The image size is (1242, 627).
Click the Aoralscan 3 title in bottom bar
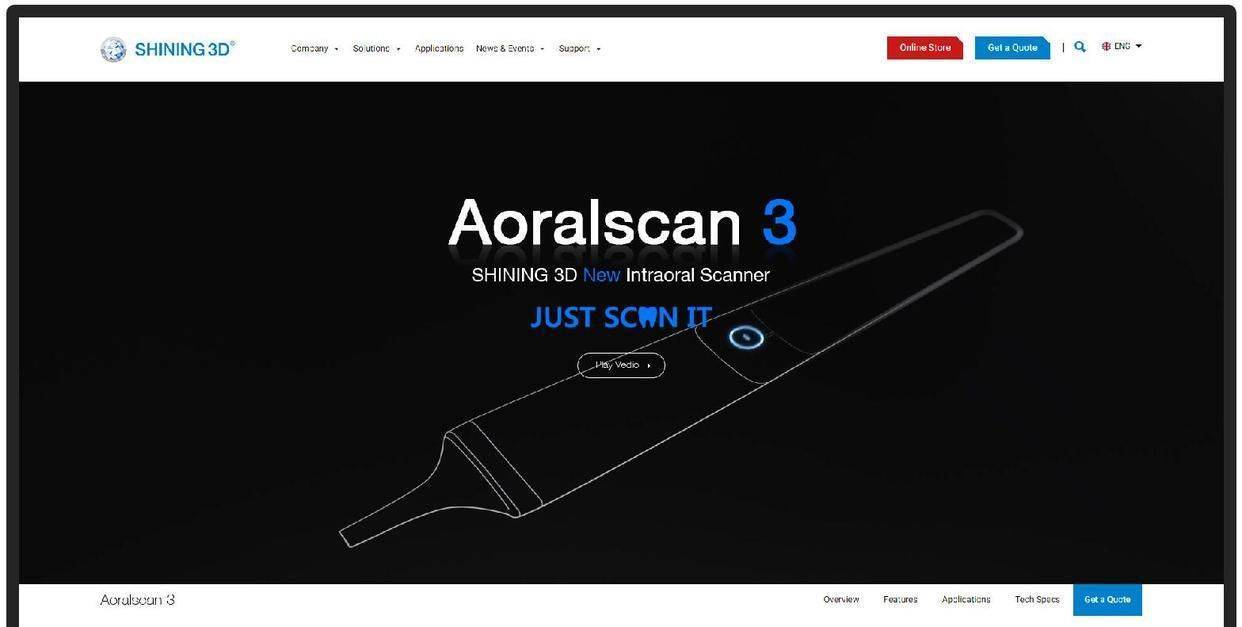coord(137,600)
